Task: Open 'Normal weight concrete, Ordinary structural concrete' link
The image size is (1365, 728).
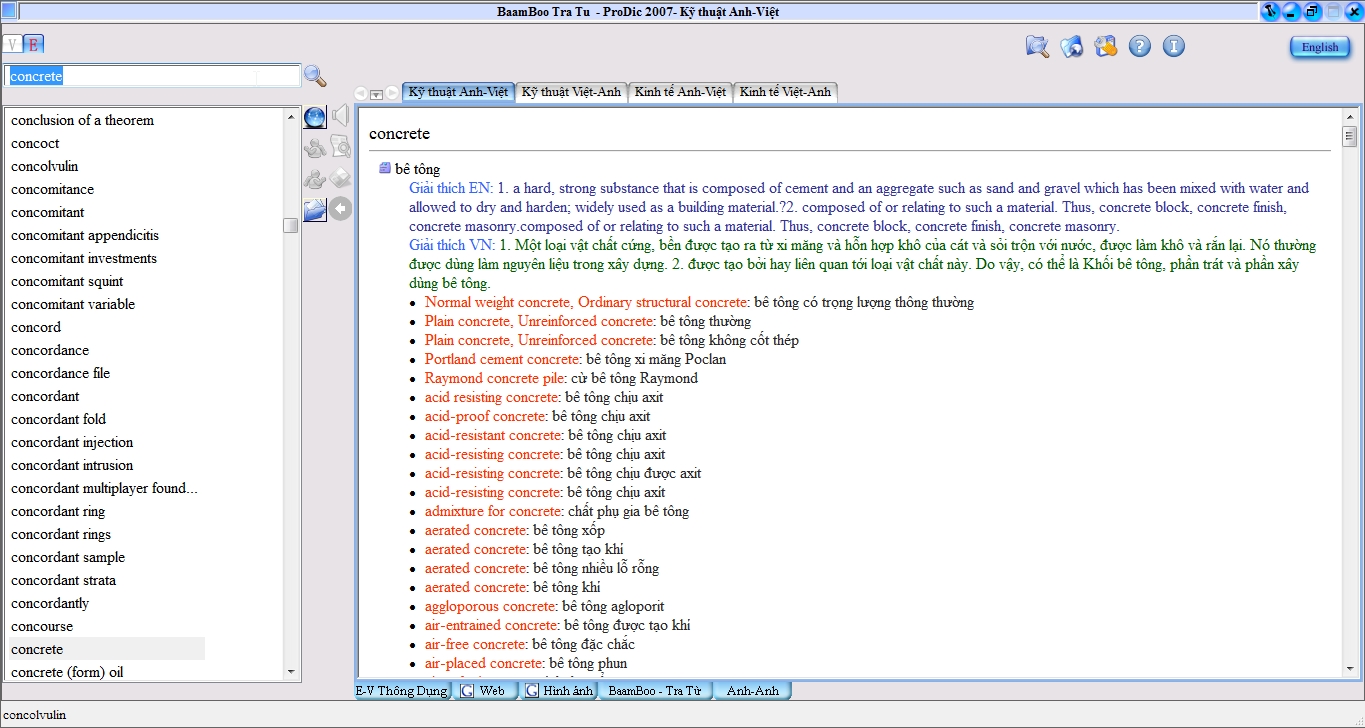Action: [x=586, y=302]
